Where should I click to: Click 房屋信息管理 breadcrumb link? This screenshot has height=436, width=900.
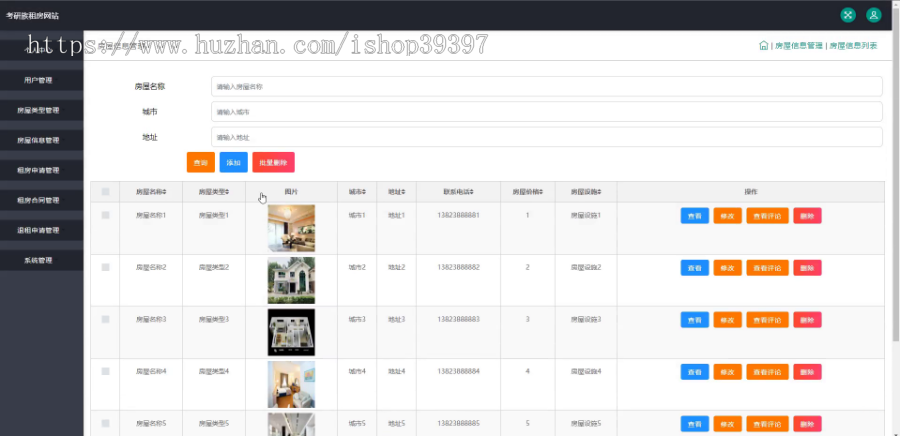click(x=798, y=46)
